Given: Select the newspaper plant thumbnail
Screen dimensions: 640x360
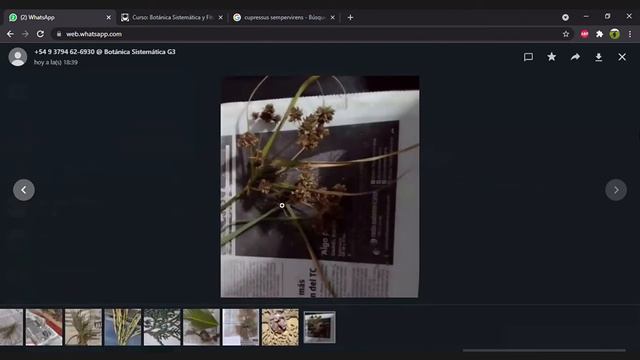Looking at the screenshot, I should coord(44,327).
